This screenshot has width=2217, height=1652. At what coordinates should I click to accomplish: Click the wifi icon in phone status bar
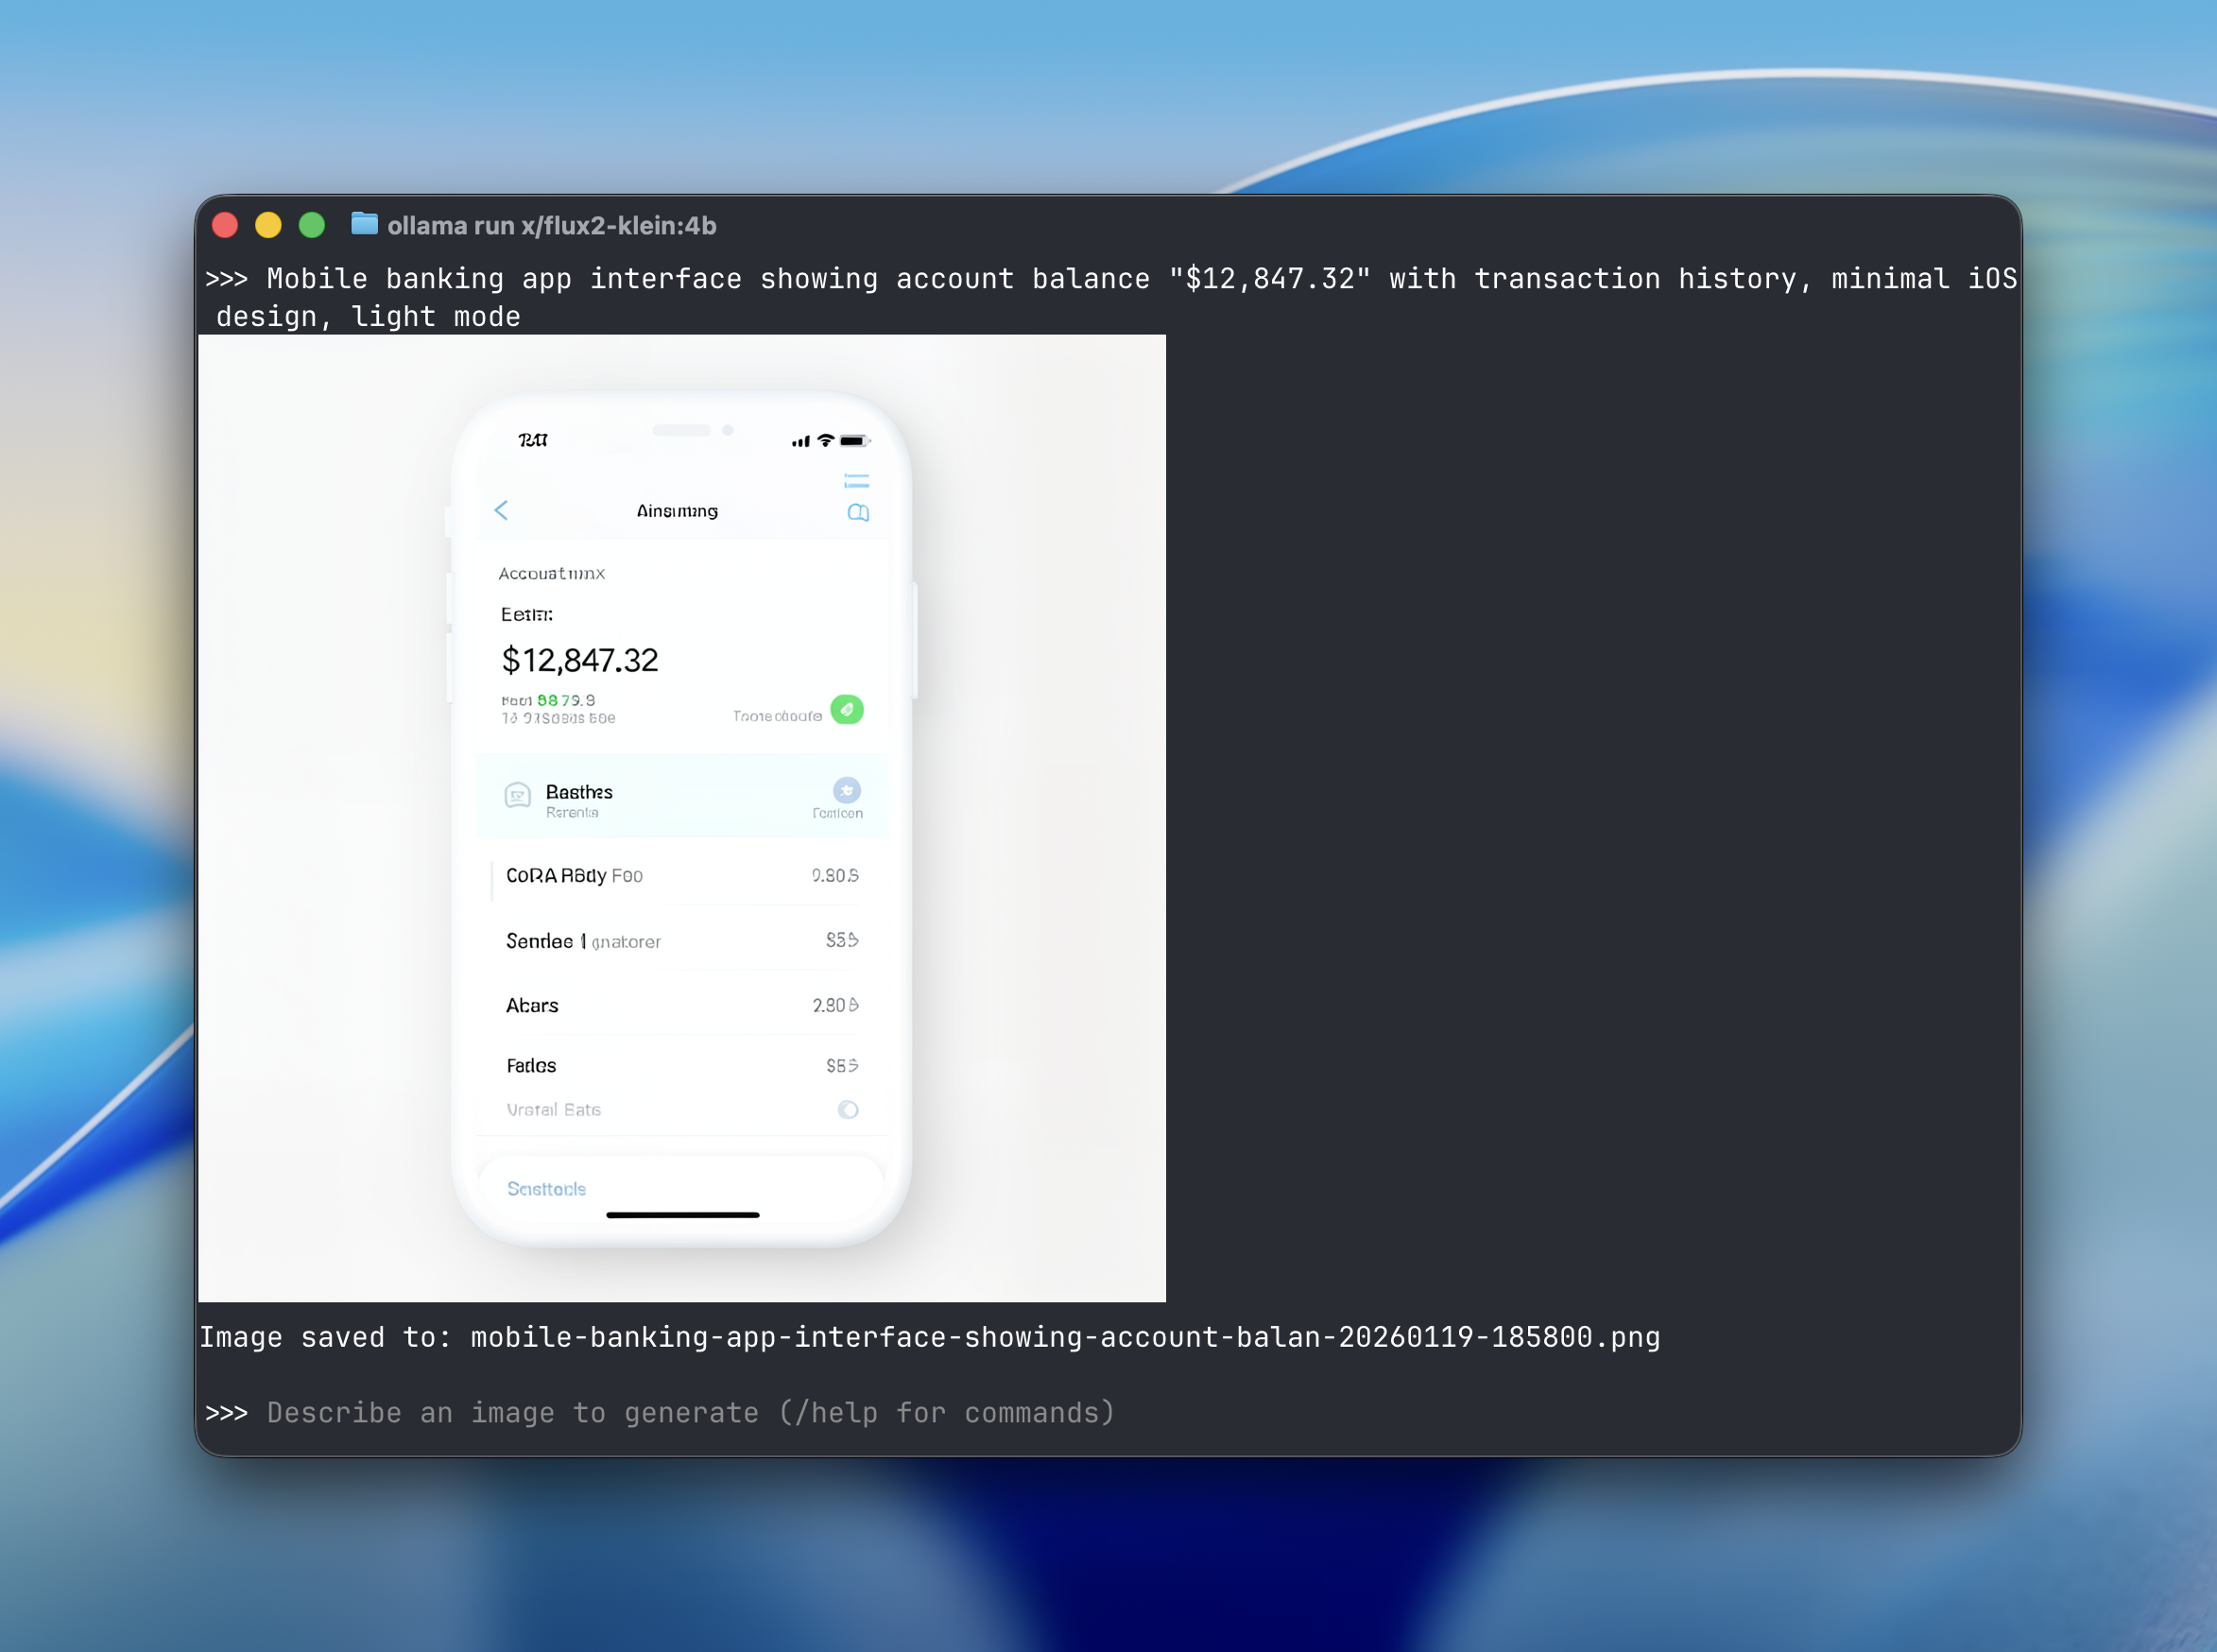[x=826, y=440]
